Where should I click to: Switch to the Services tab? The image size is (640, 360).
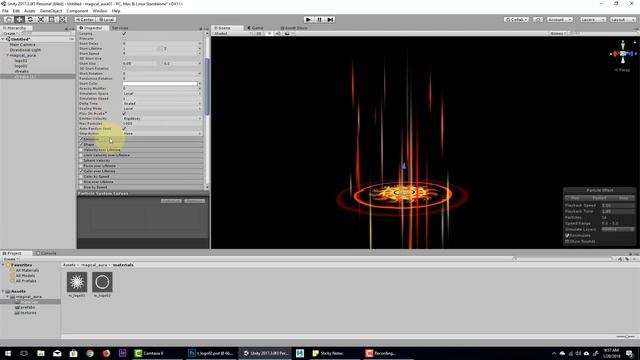tap(120, 28)
